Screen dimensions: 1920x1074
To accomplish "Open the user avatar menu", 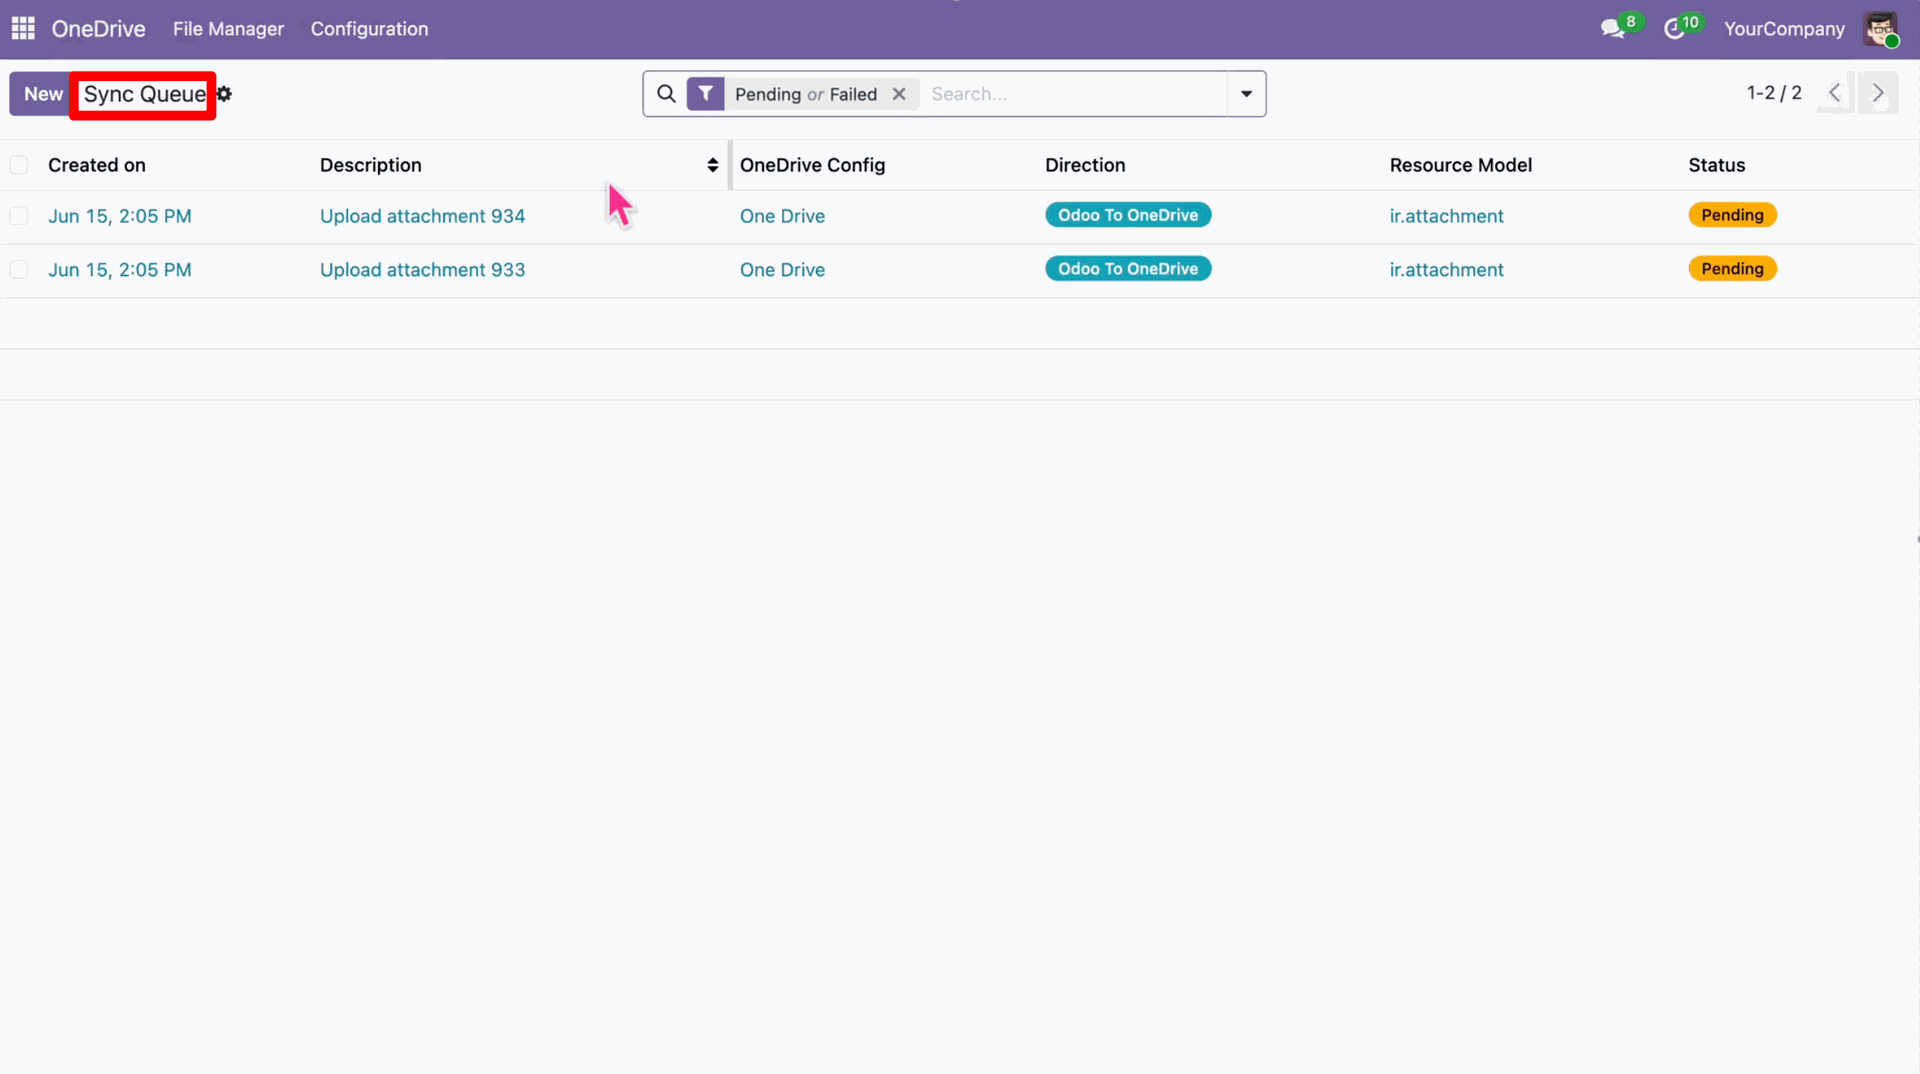I will click(1881, 29).
